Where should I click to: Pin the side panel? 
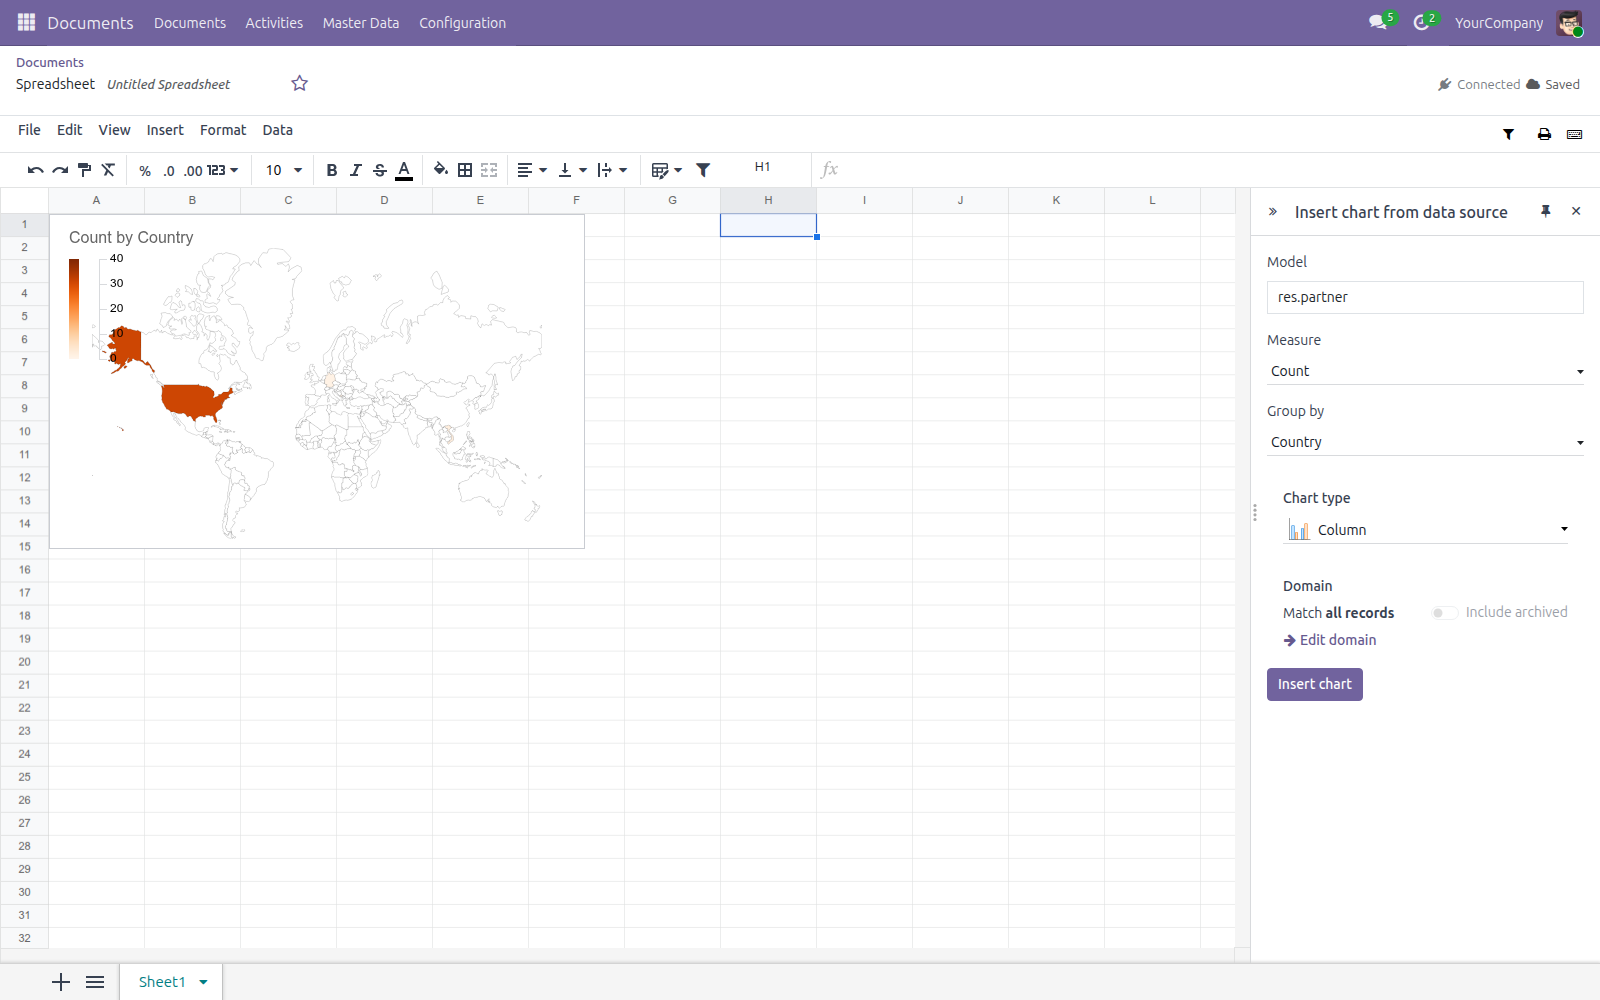click(x=1546, y=211)
